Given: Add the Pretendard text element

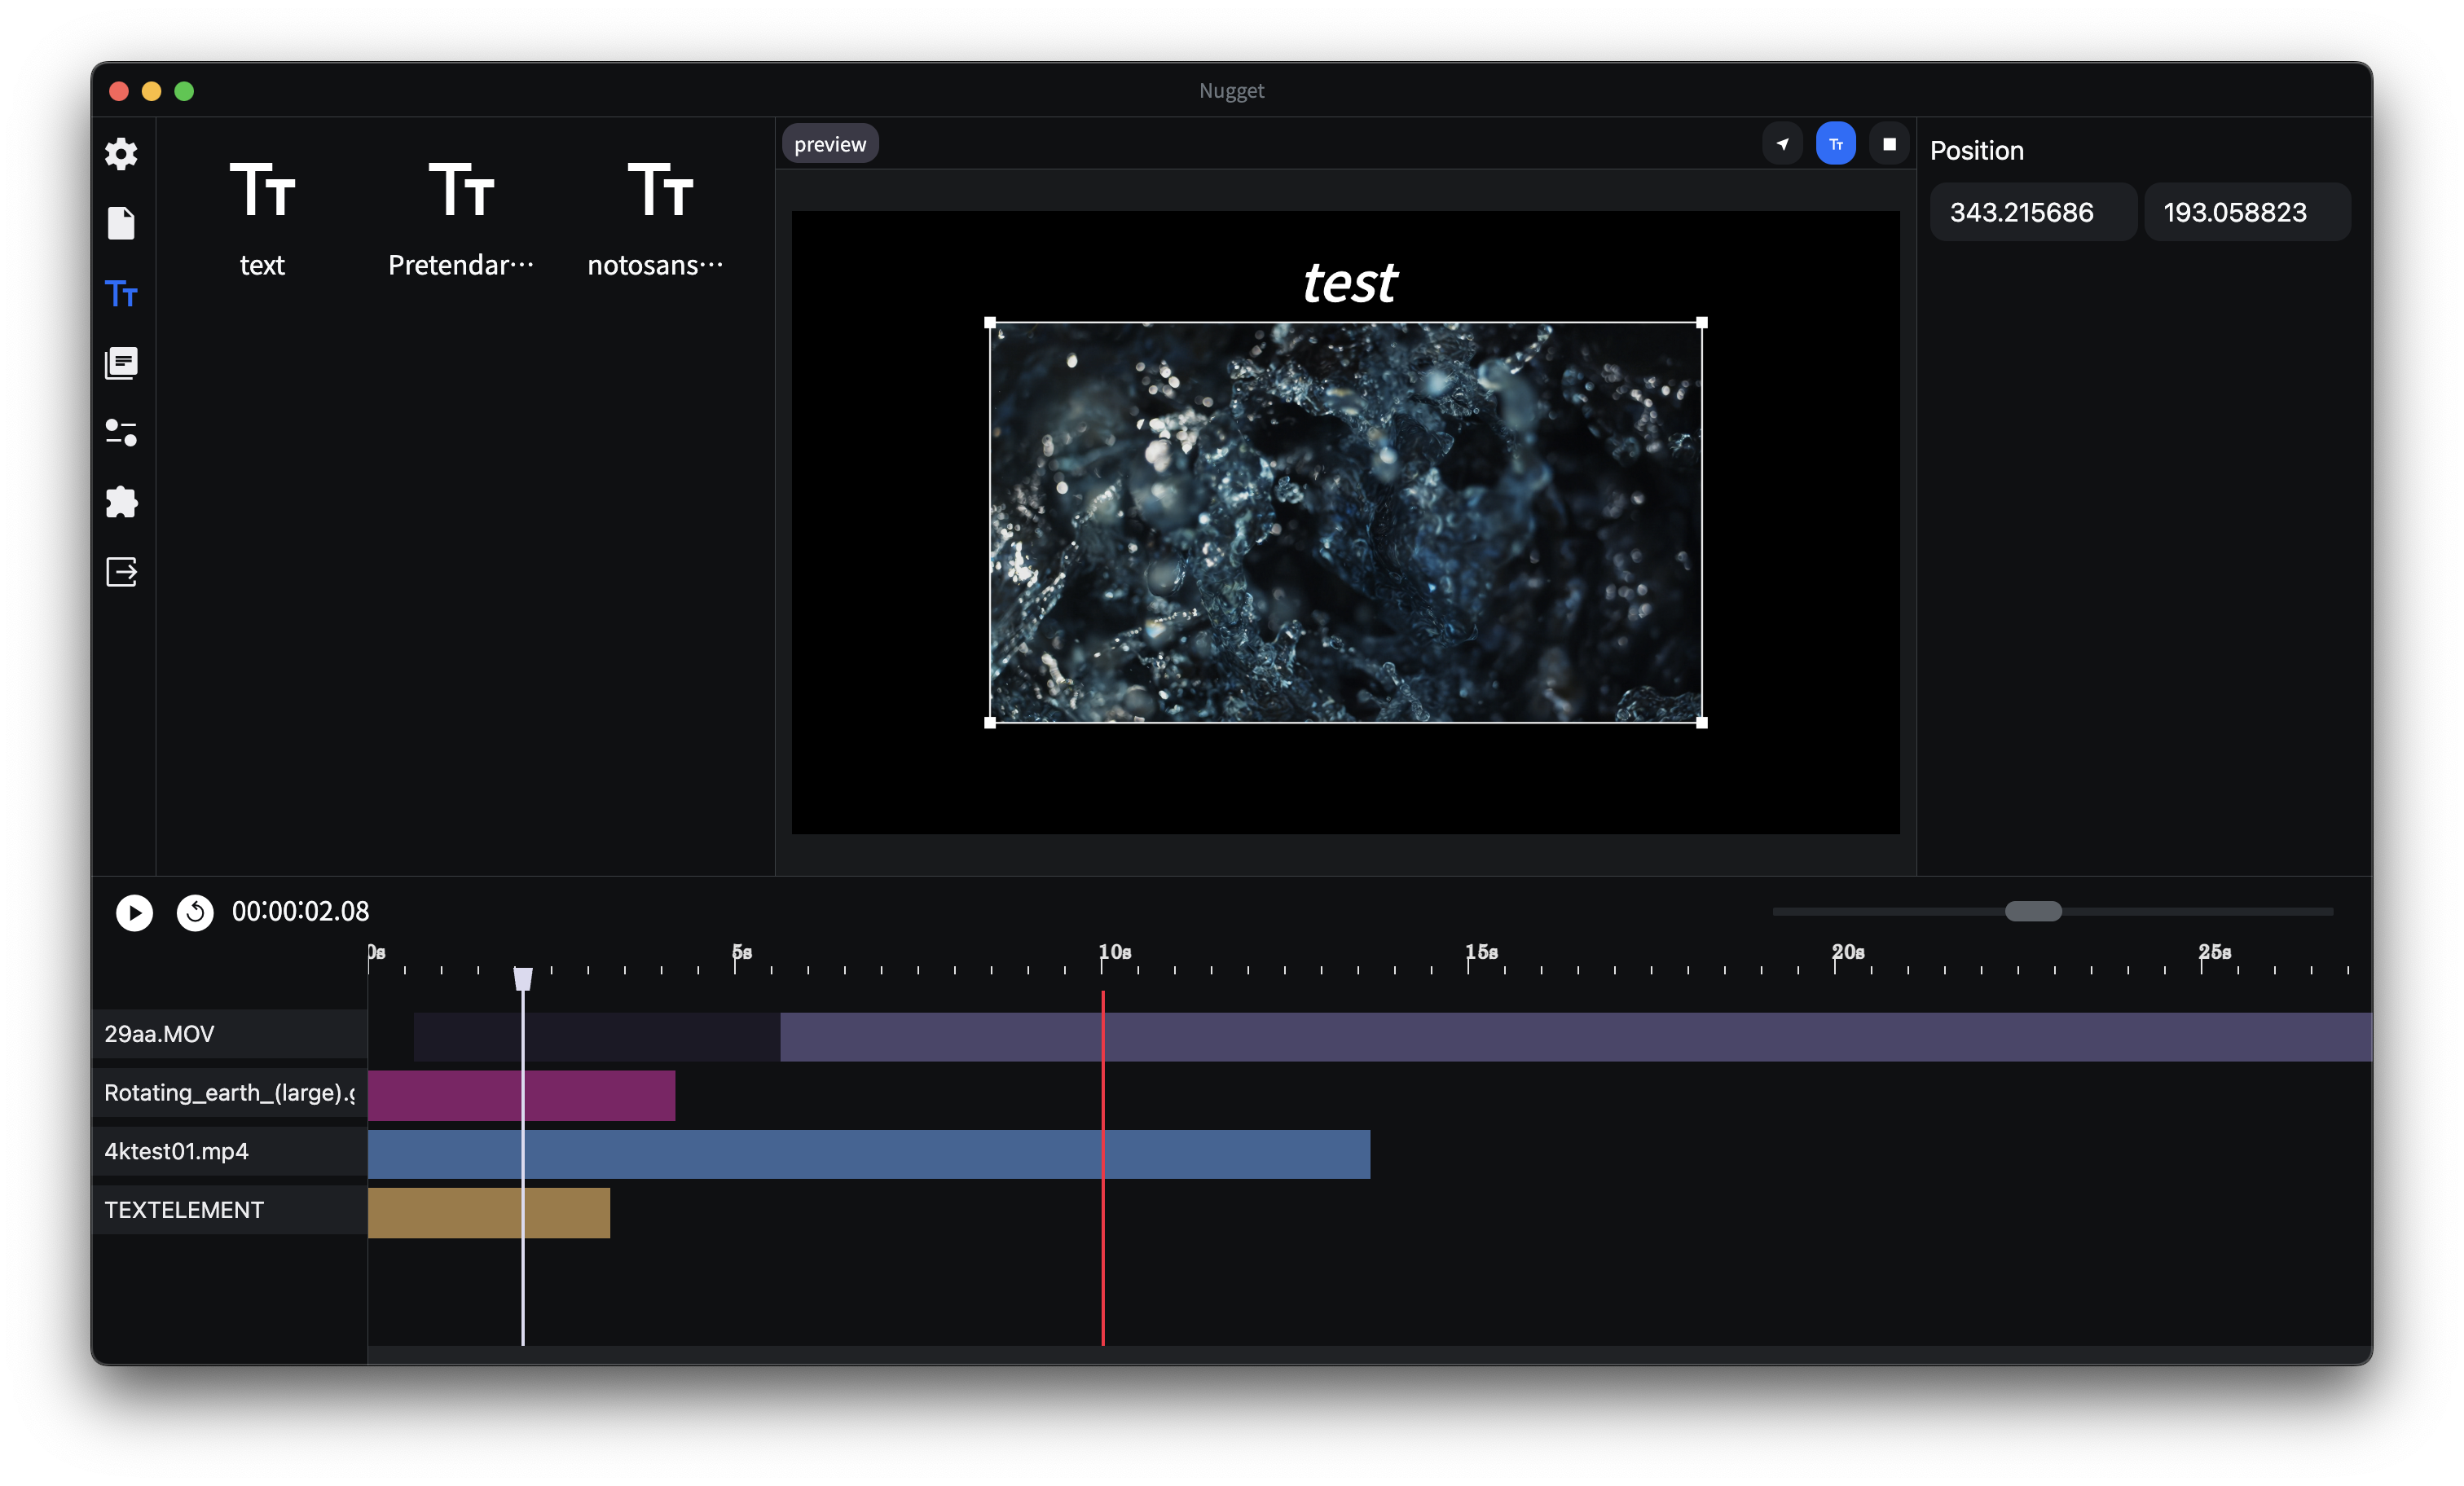Looking at the screenshot, I should [x=461, y=218].
